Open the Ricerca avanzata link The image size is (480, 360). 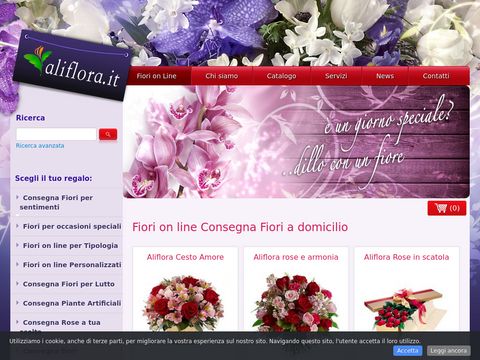[x=40, y=146]
